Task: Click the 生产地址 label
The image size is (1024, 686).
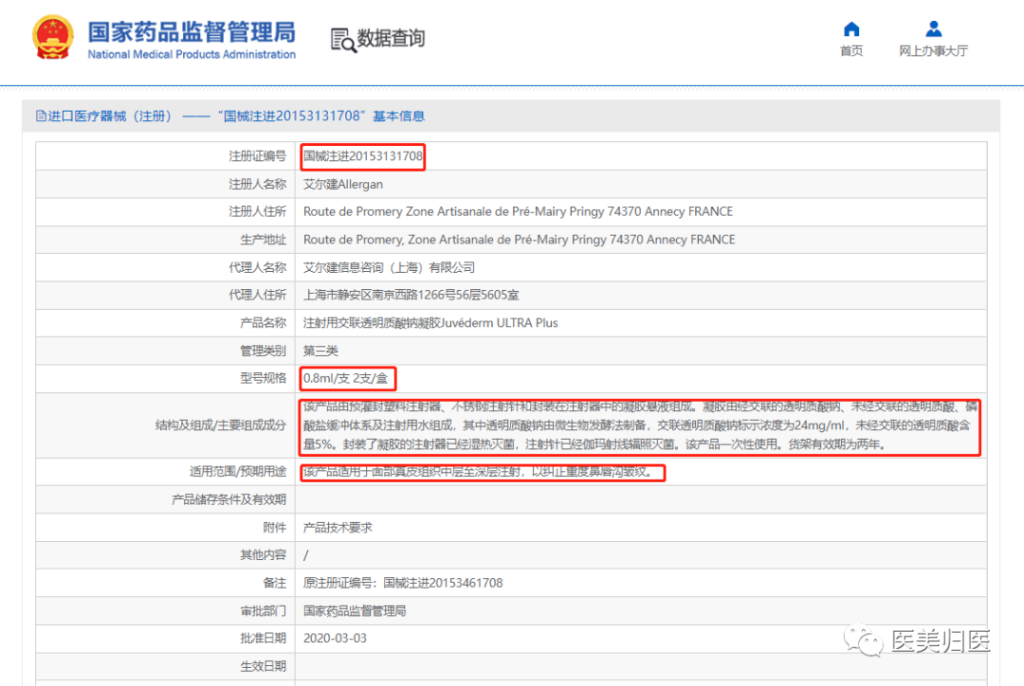Action: click(x=263, y=240)
